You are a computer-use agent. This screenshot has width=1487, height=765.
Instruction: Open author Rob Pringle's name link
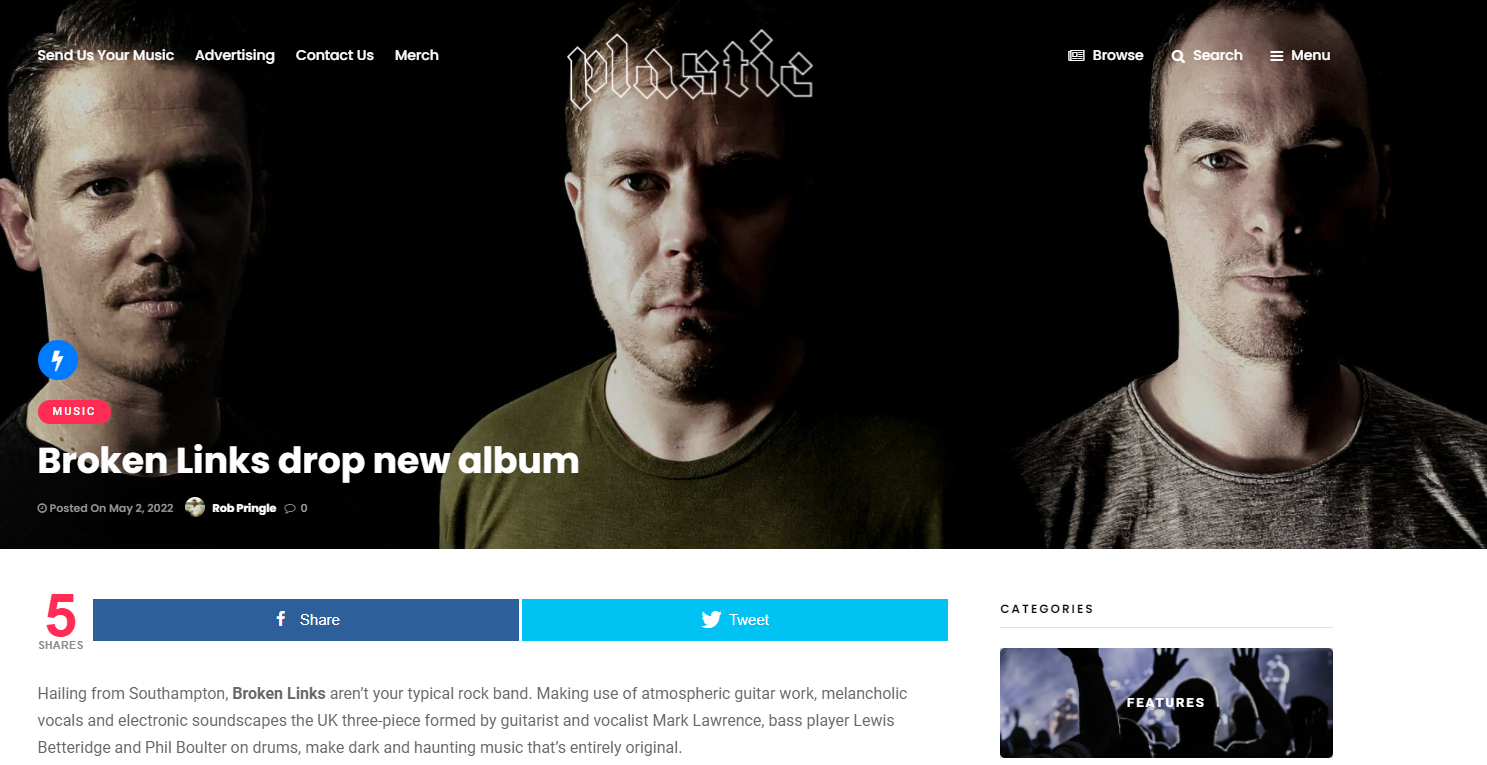244,508
